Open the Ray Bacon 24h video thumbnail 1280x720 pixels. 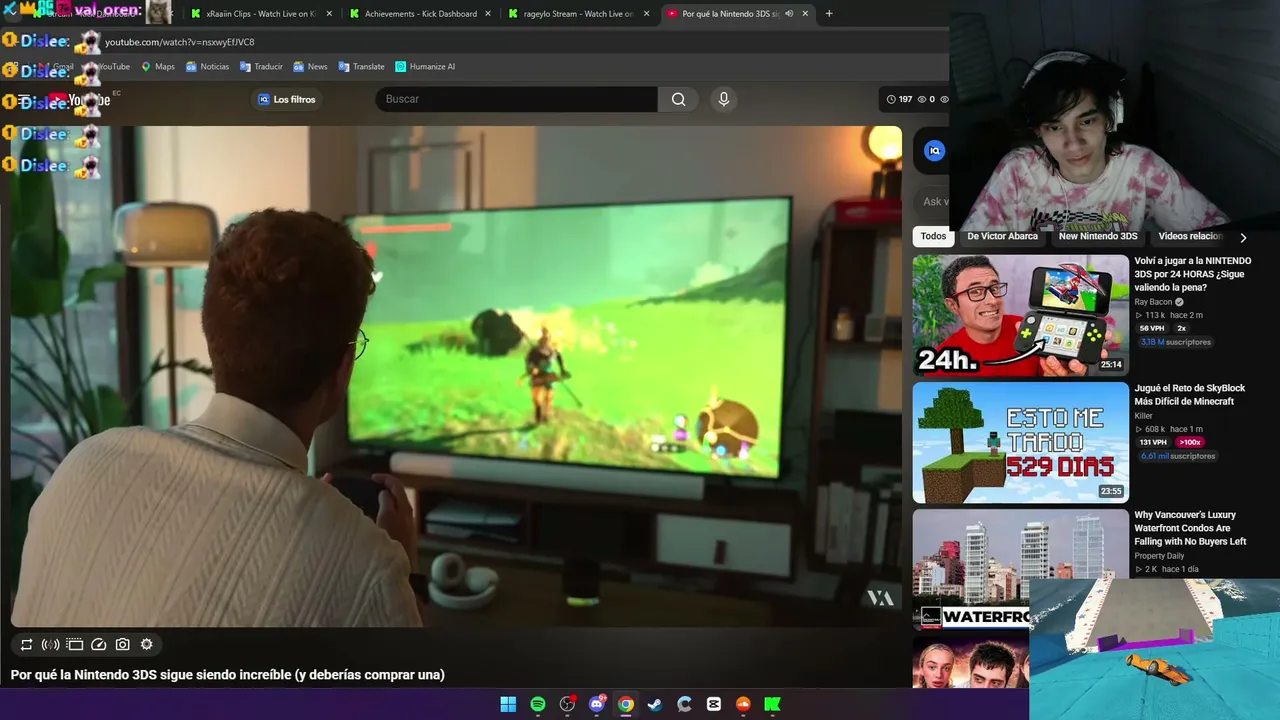1020,315
